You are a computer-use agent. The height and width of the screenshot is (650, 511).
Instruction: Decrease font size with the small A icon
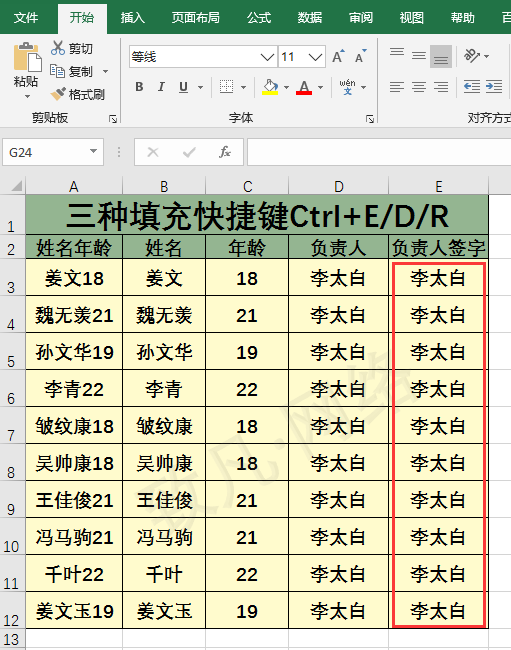(x=360, y=56)
